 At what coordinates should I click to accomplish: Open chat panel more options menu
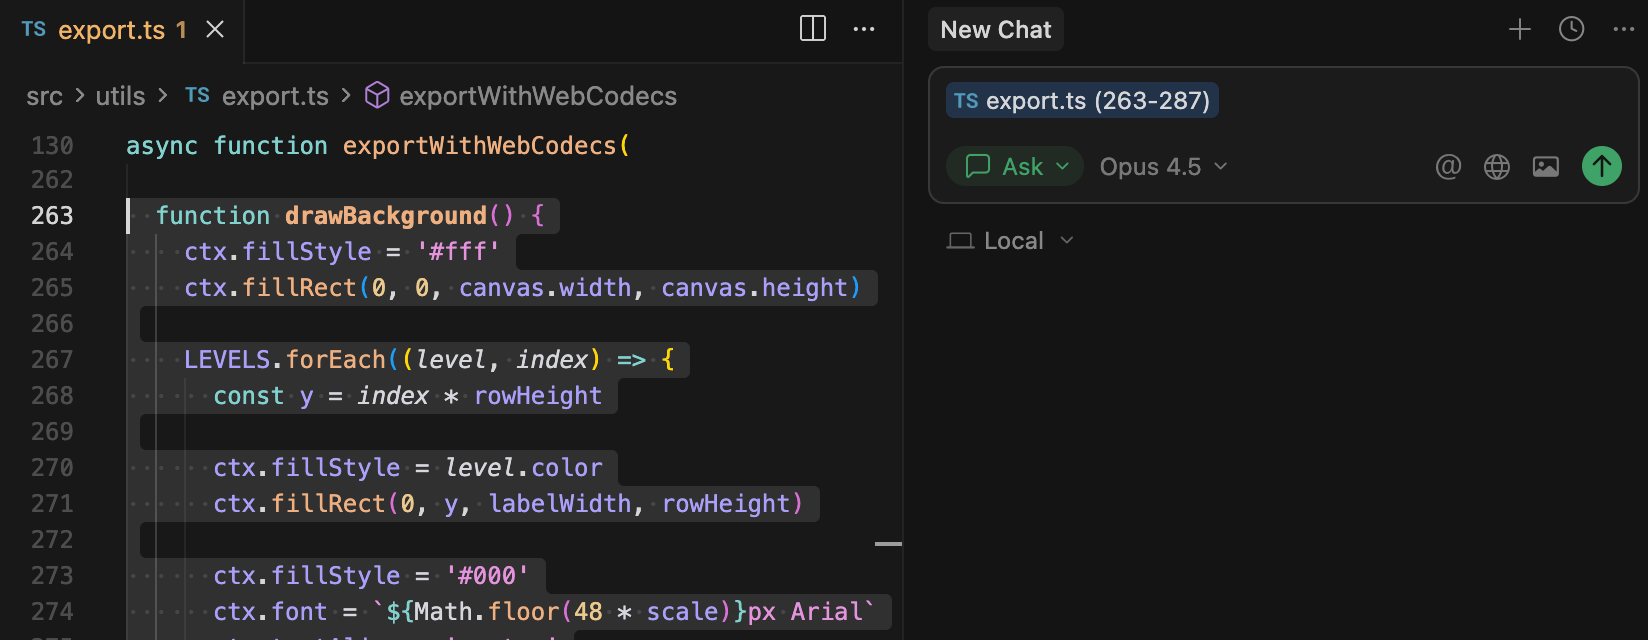(1623, 30)
